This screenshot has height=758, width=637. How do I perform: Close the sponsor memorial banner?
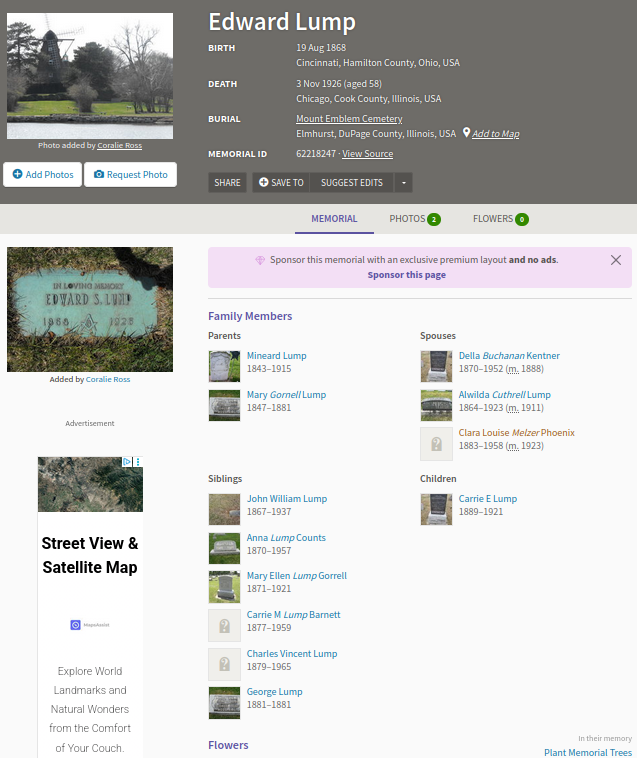[616, 260]
